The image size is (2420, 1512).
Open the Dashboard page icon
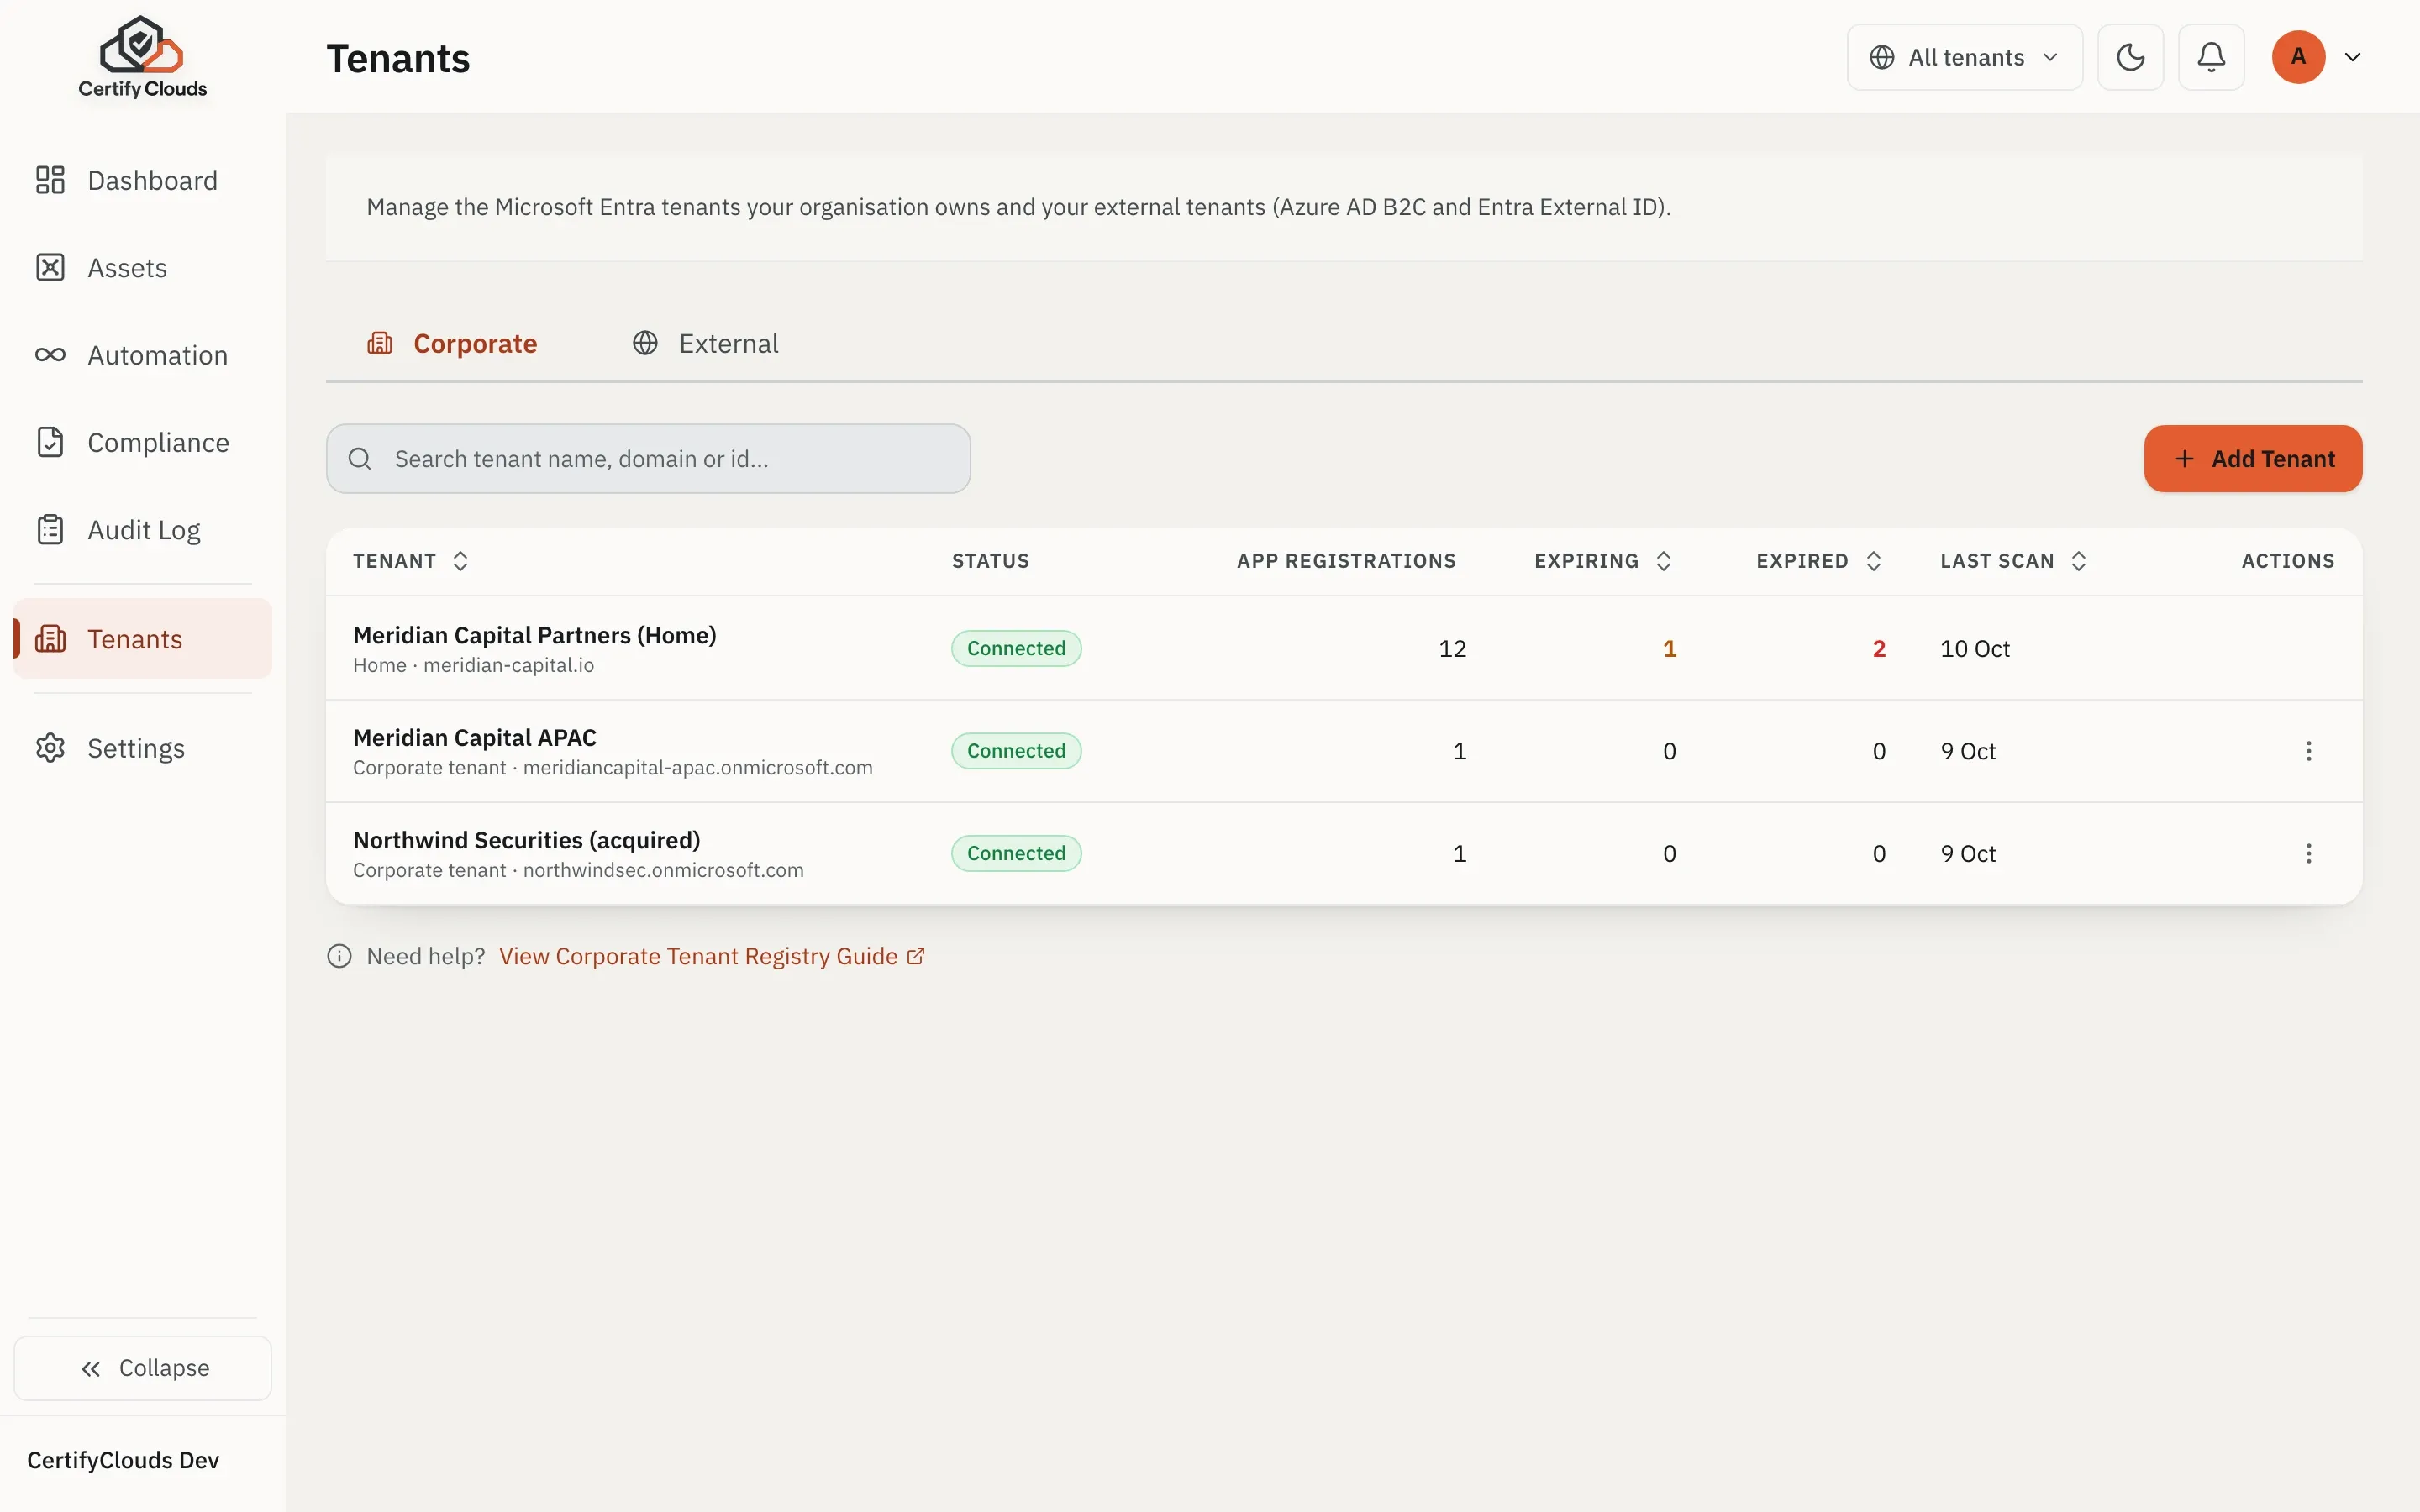tap(50, 180)
